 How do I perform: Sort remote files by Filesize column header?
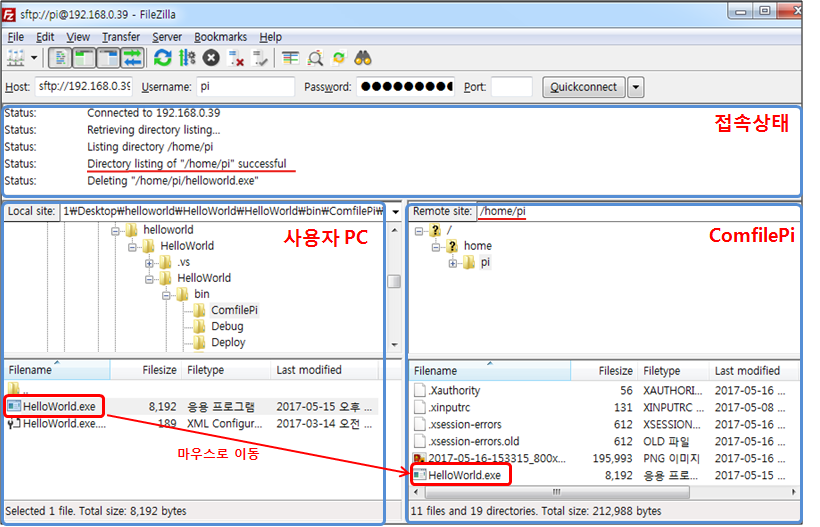pyautogui.click(x=616, y=371)
